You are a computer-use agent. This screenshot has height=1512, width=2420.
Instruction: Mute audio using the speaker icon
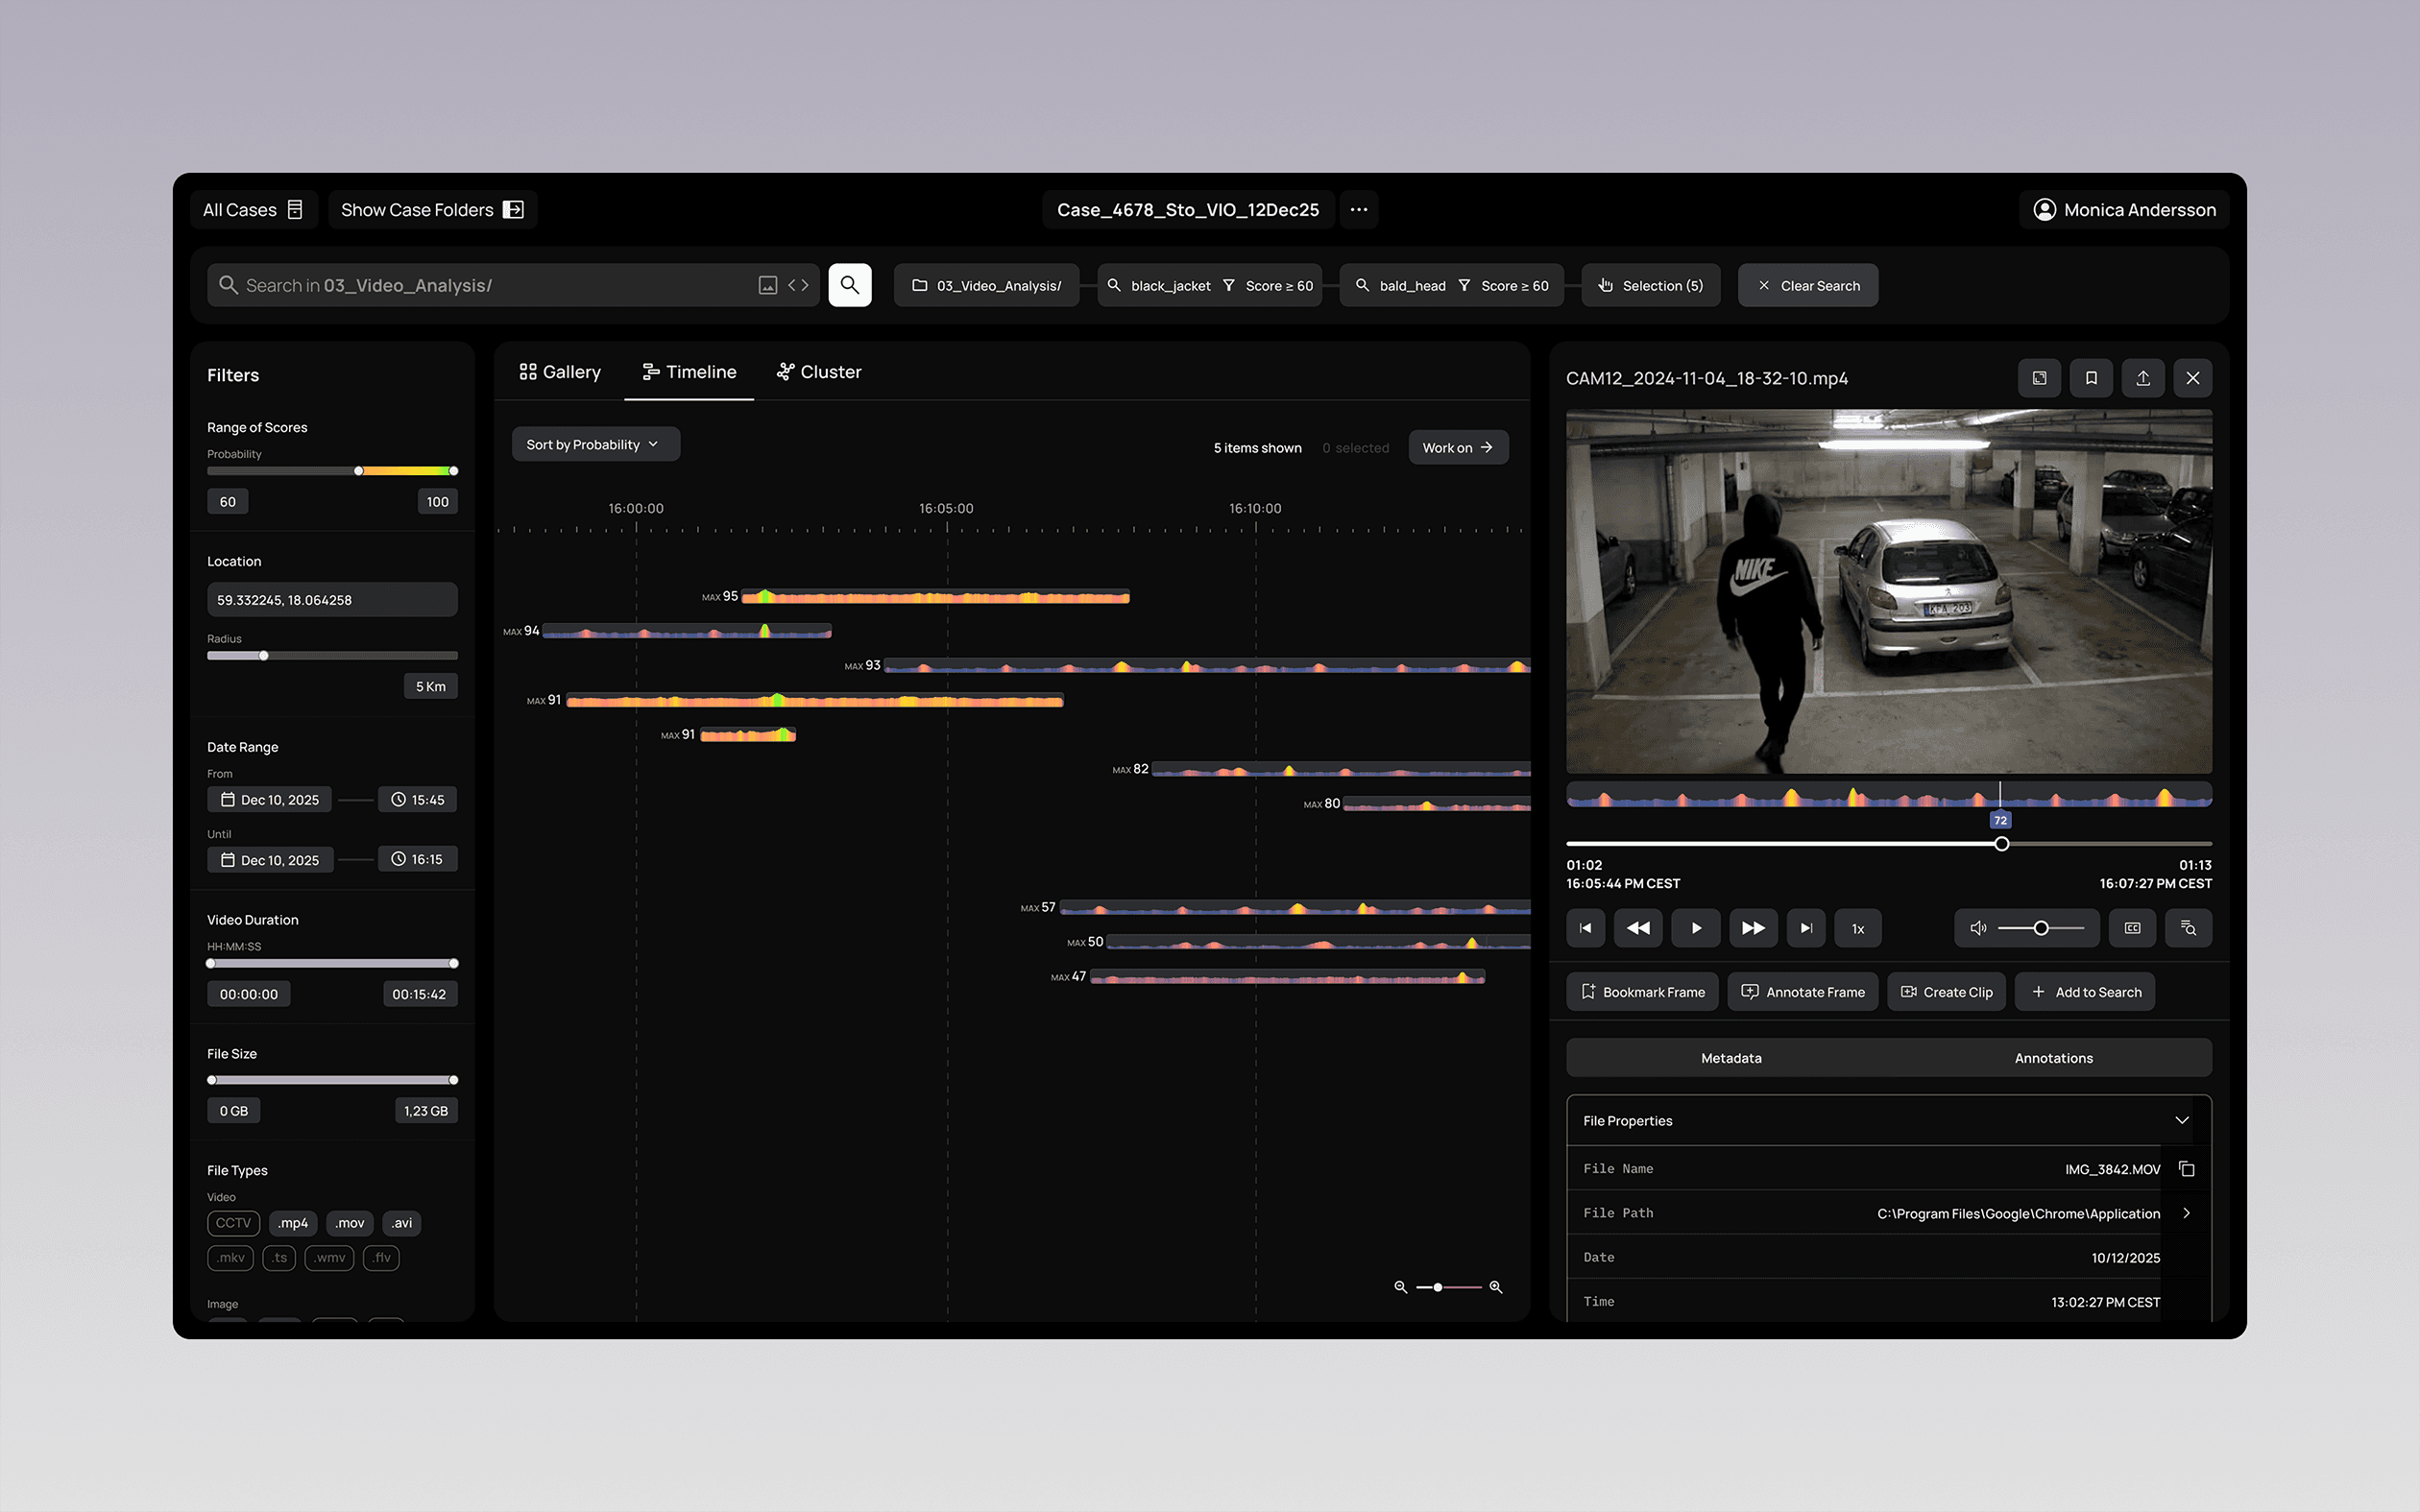pos(1977,928)
